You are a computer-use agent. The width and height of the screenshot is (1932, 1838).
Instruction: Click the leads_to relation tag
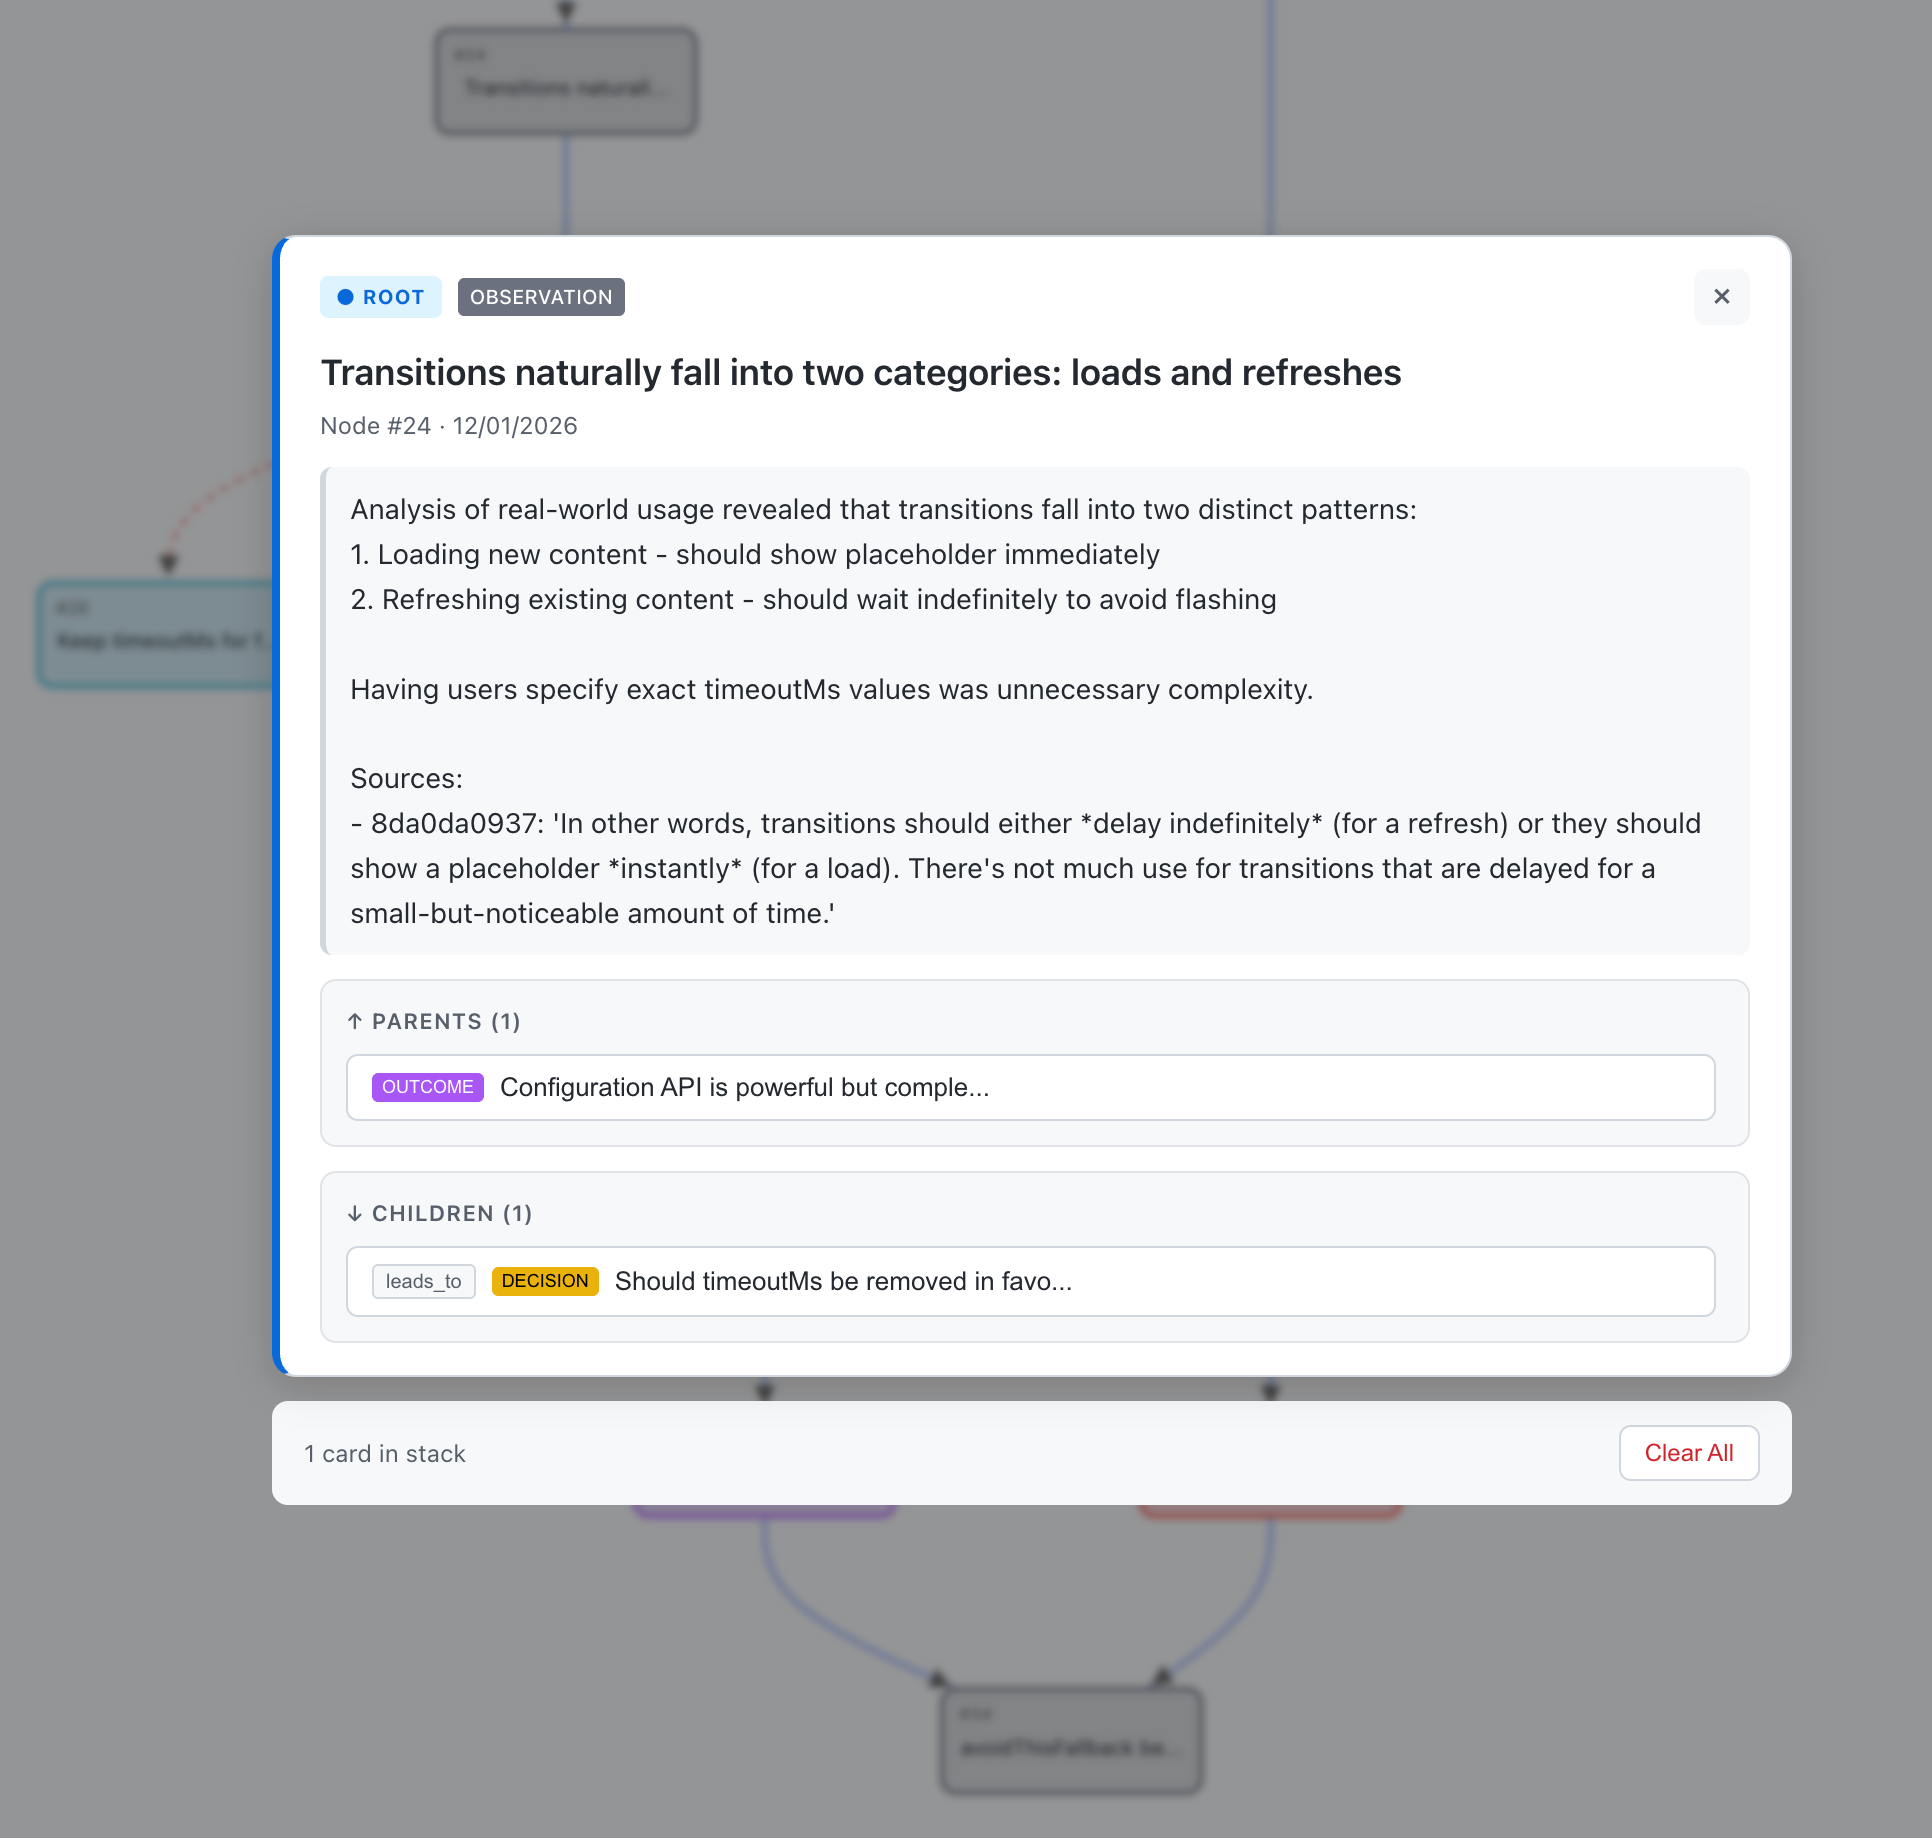(423, 1281)
